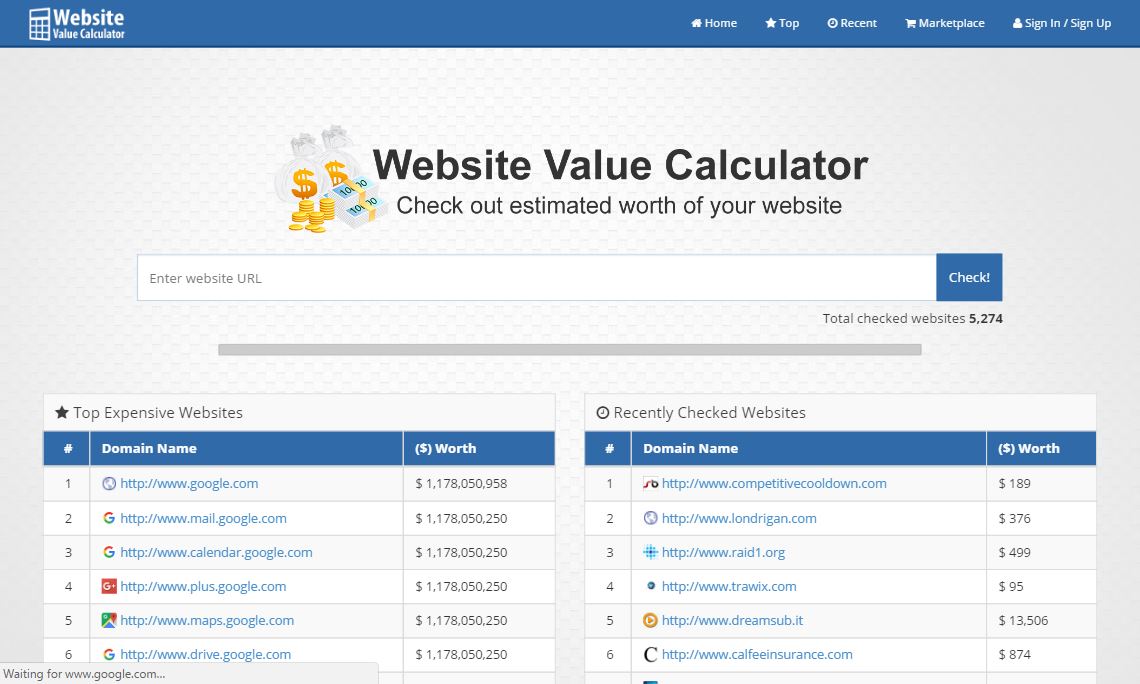Open the Home menu item
Image resolution: width=1140 pixels, height=684 pixels.
coord(714,23)
